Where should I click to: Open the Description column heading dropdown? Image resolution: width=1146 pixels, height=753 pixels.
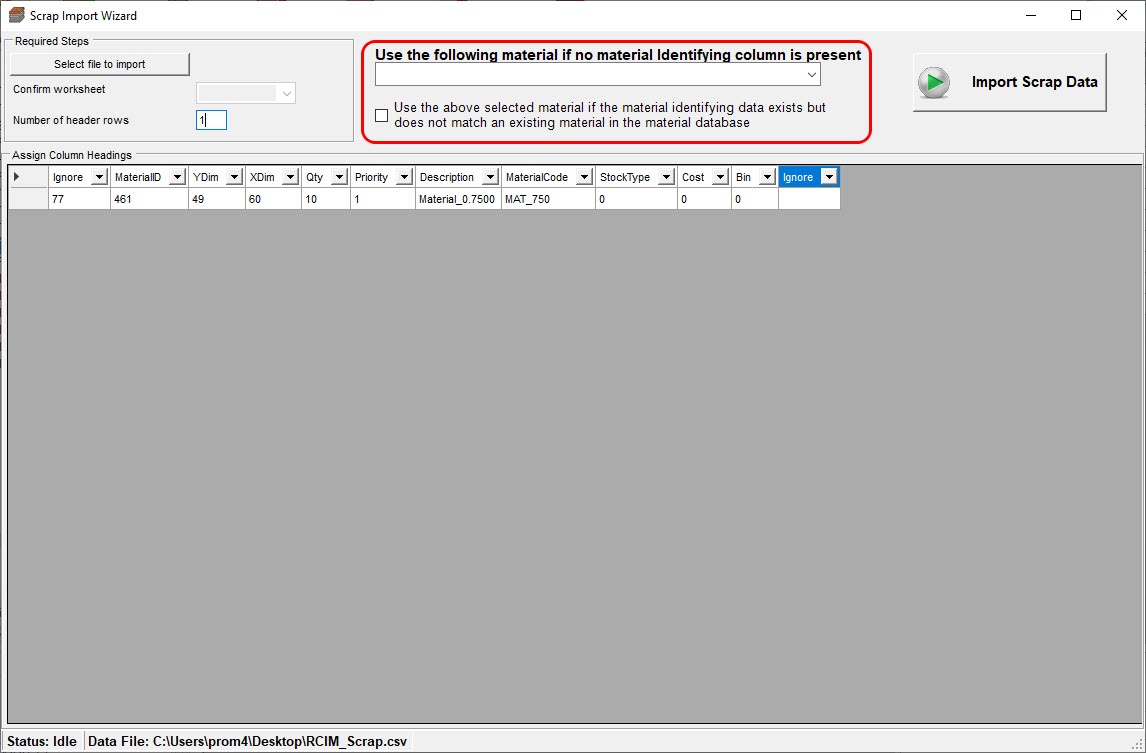[x=489, y=177]
